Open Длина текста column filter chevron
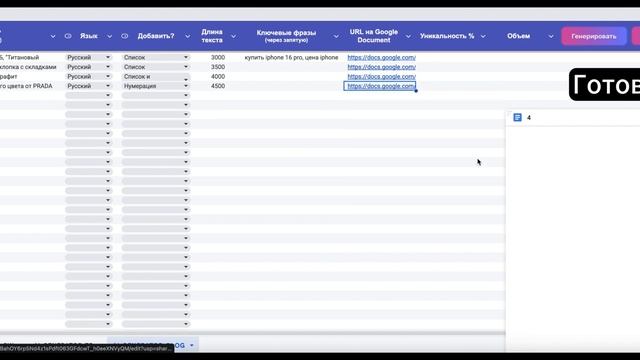This screenshot has height=360, width=640. pyautogui.click(x=233, y=36)
